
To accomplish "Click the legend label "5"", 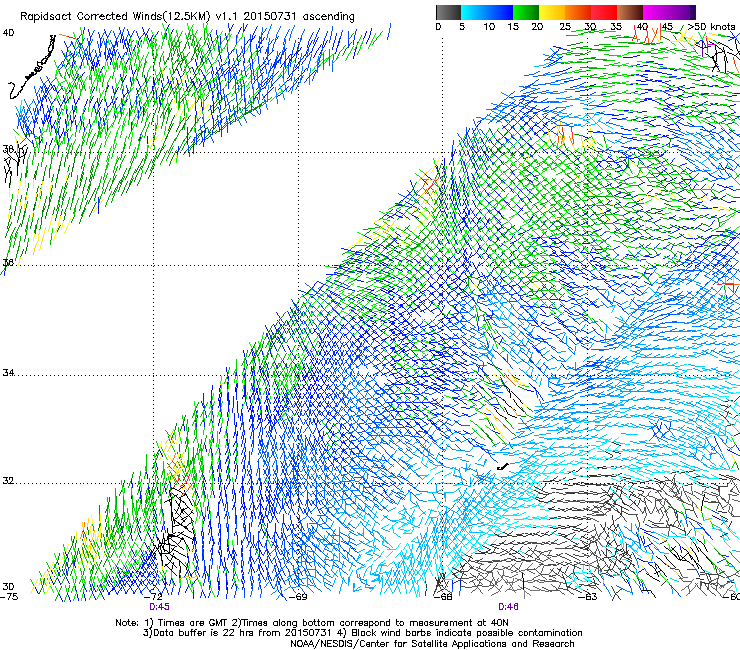I will 462,27.
